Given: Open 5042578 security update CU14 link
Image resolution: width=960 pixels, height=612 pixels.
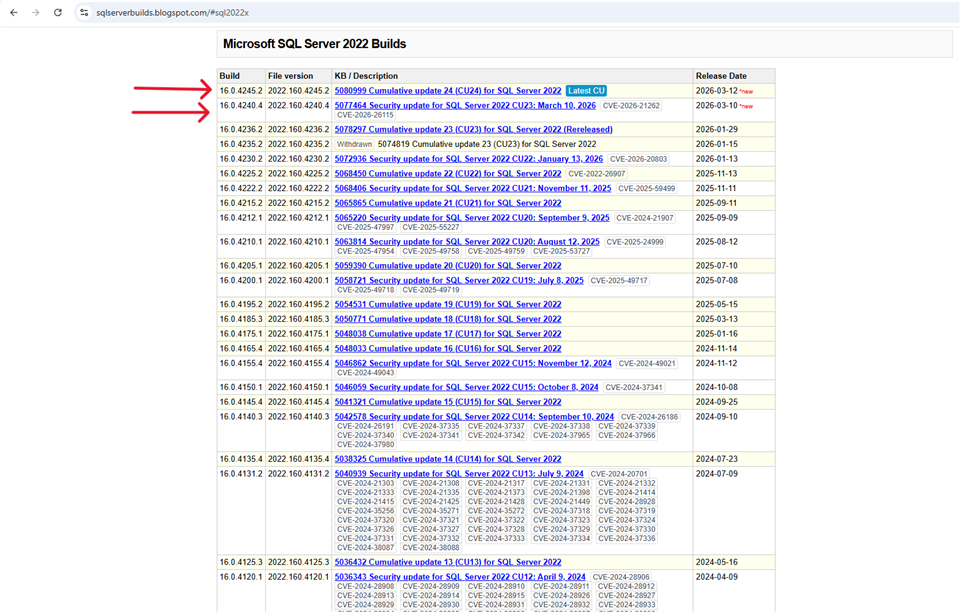Looking at the screenshot, I should pos(474,416).
